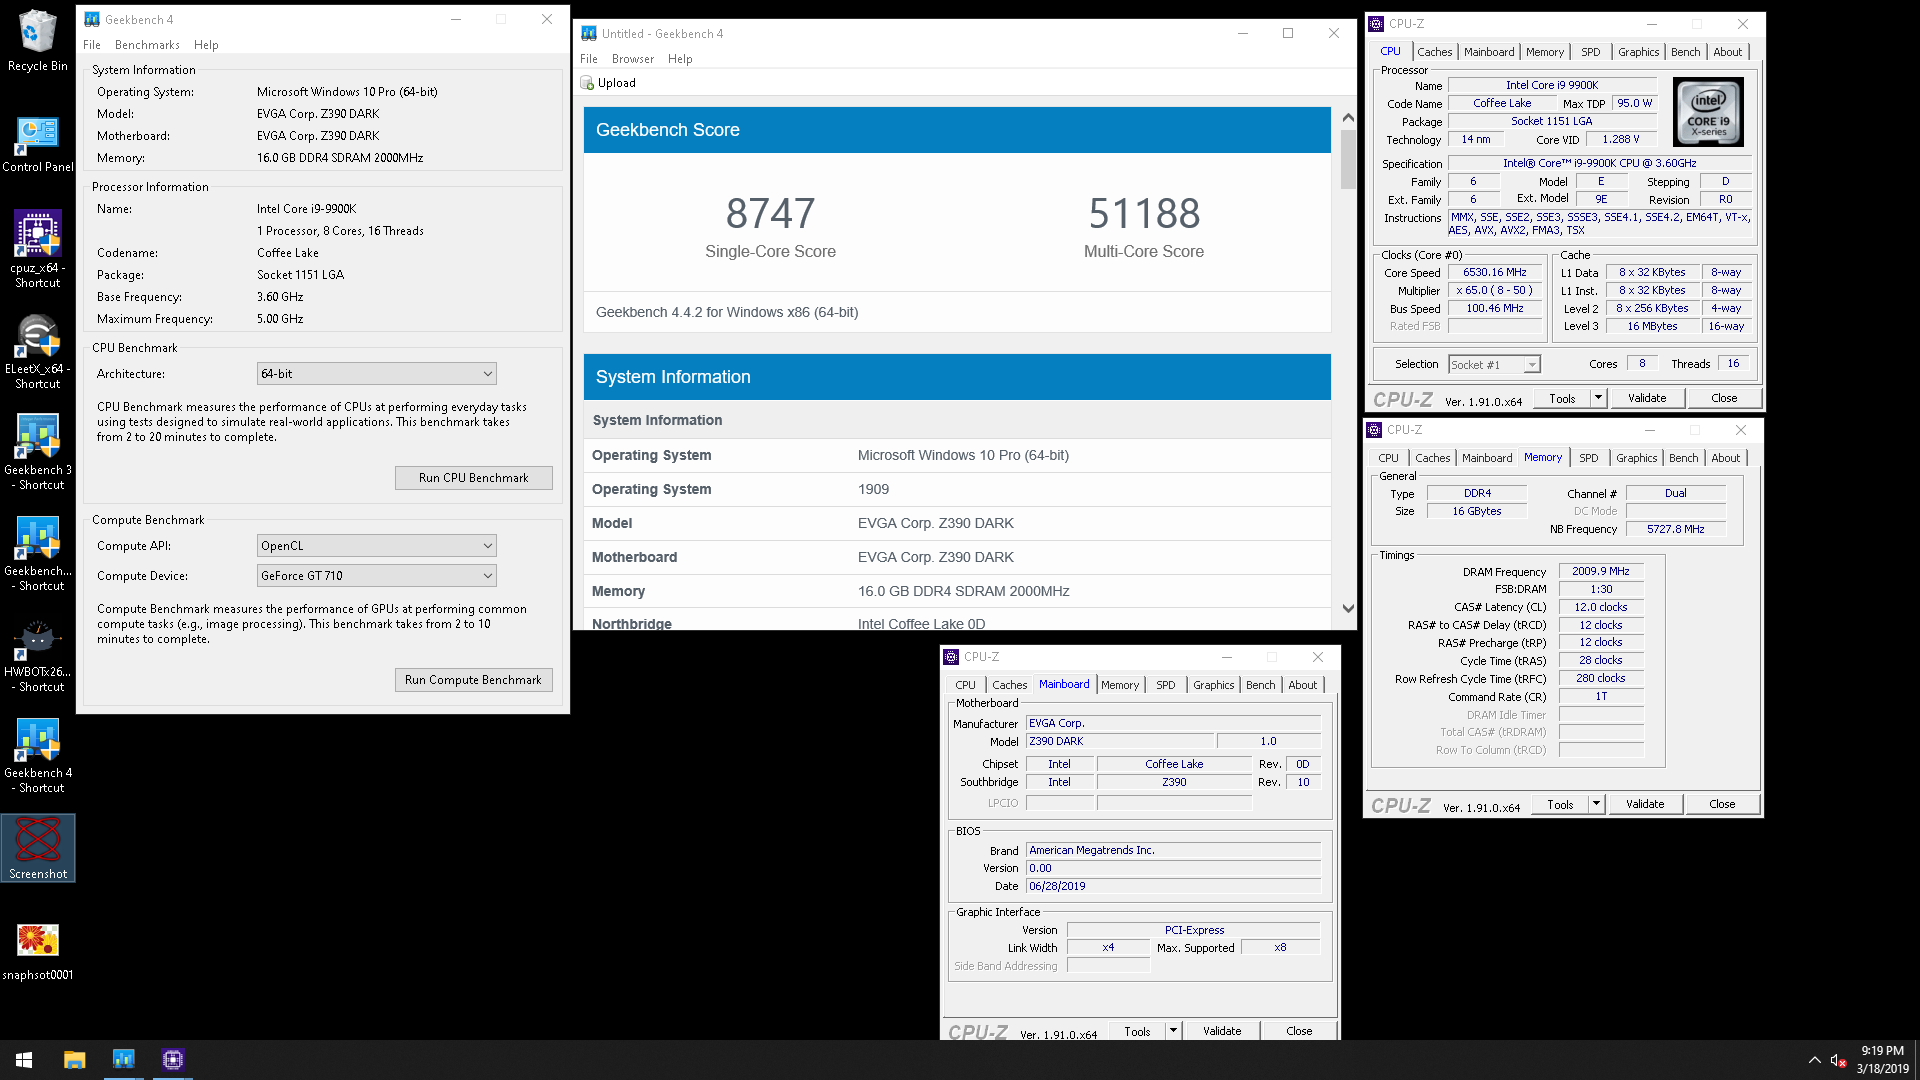Image resolution: width=1920 pixels, height=1080 pixels.
Task: Click Tools button in top CPU-Z window
Action: [x=1562, y=398]
